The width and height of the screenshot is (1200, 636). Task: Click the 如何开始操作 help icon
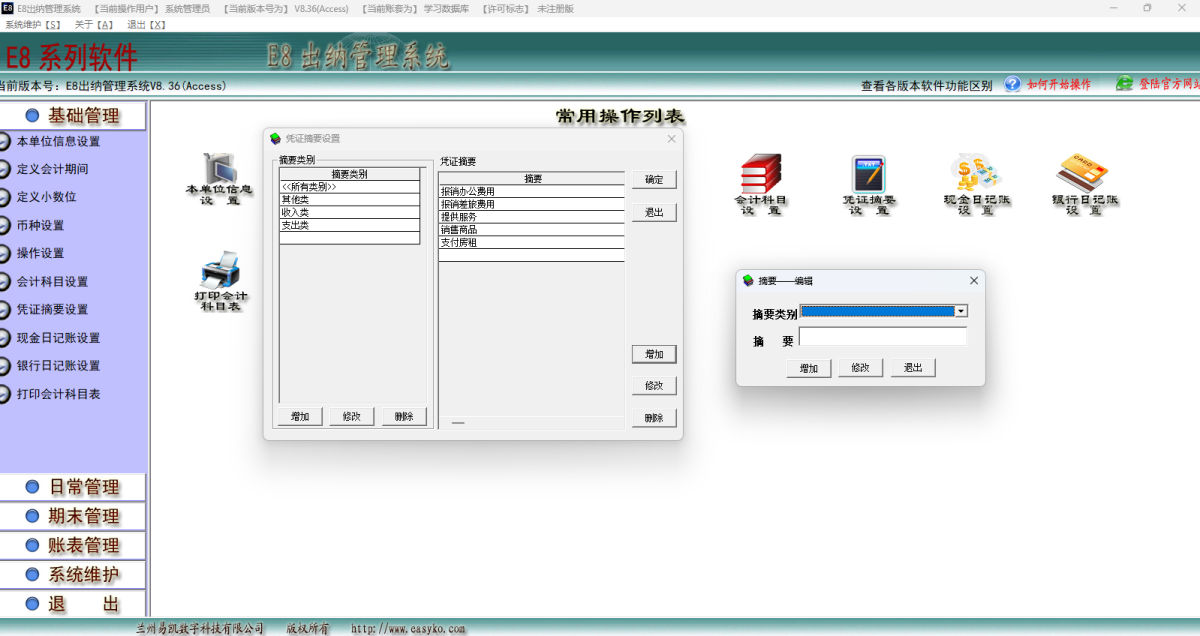1010,84
